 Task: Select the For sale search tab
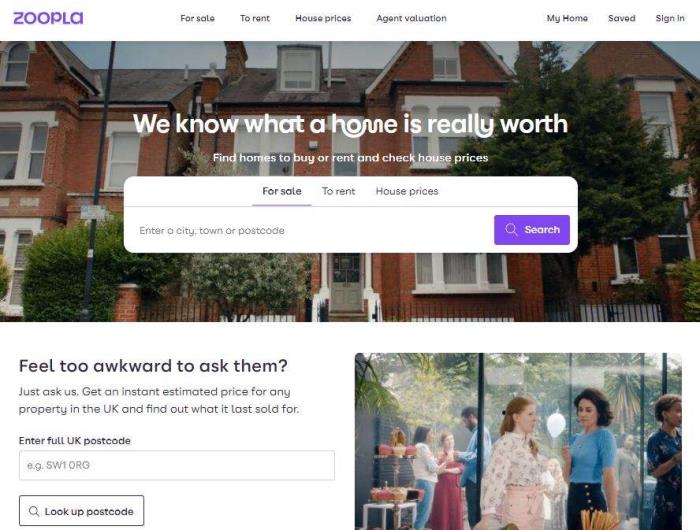pyautogui.click(x=282, y=191)
